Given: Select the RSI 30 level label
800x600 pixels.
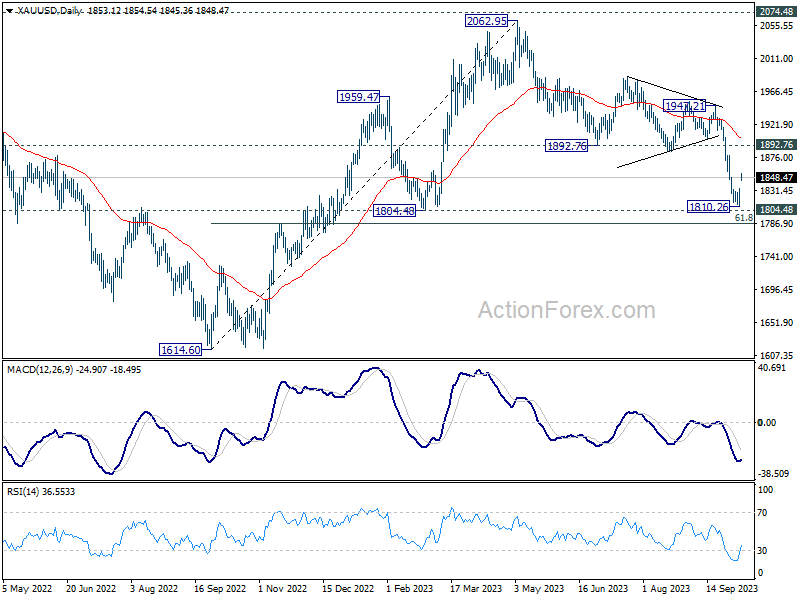Looking at the screenshot, I should coord(762,551).
